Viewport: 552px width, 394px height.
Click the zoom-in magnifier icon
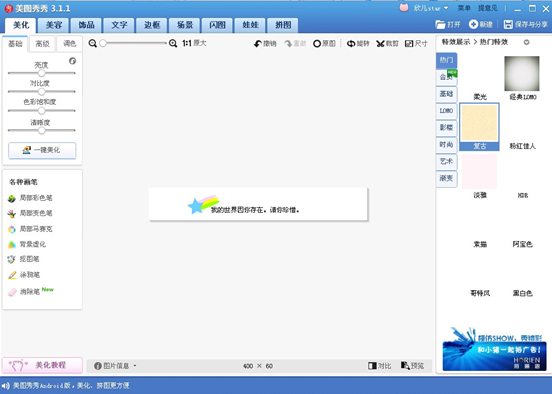coord(173,43)
